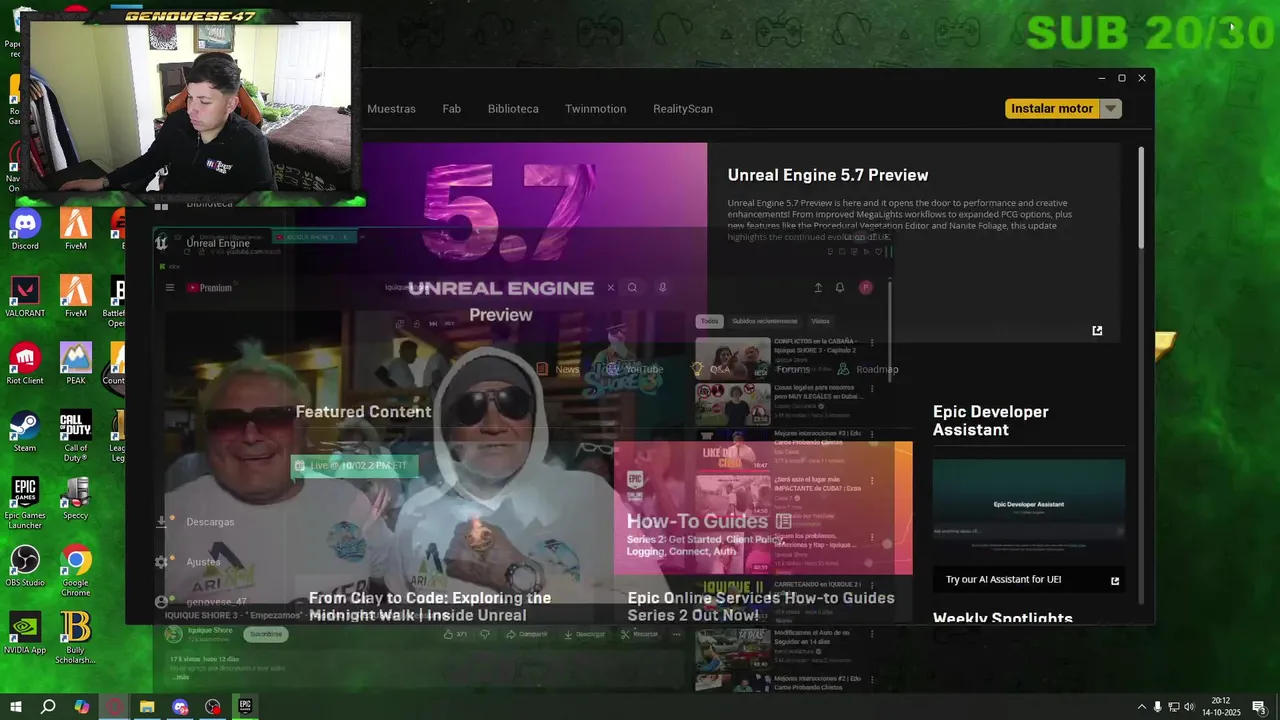Open the genovese_47 account entry
The width and height of the screenshot is (1280, 720).
point(203,602)
